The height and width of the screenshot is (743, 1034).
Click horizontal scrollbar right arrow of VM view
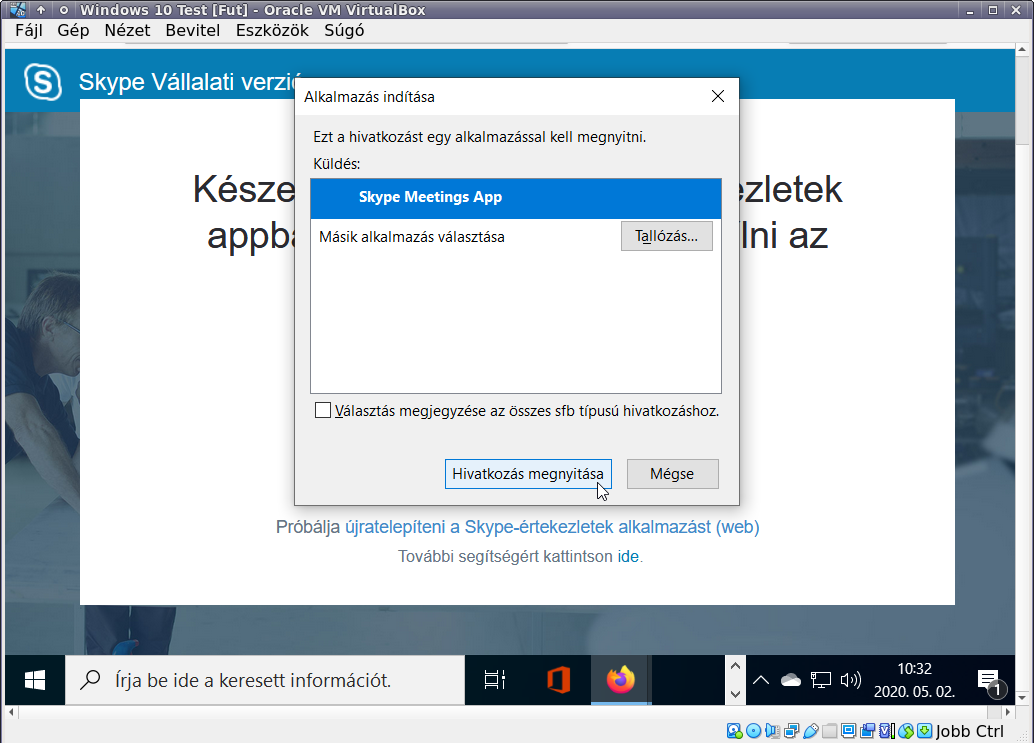(x=1007, y=712)
